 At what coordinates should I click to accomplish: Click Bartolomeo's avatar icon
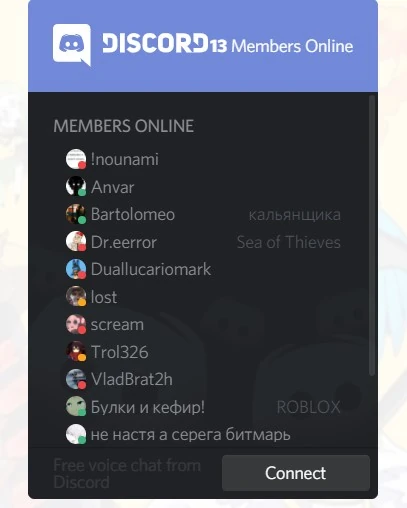coord(76,214)
